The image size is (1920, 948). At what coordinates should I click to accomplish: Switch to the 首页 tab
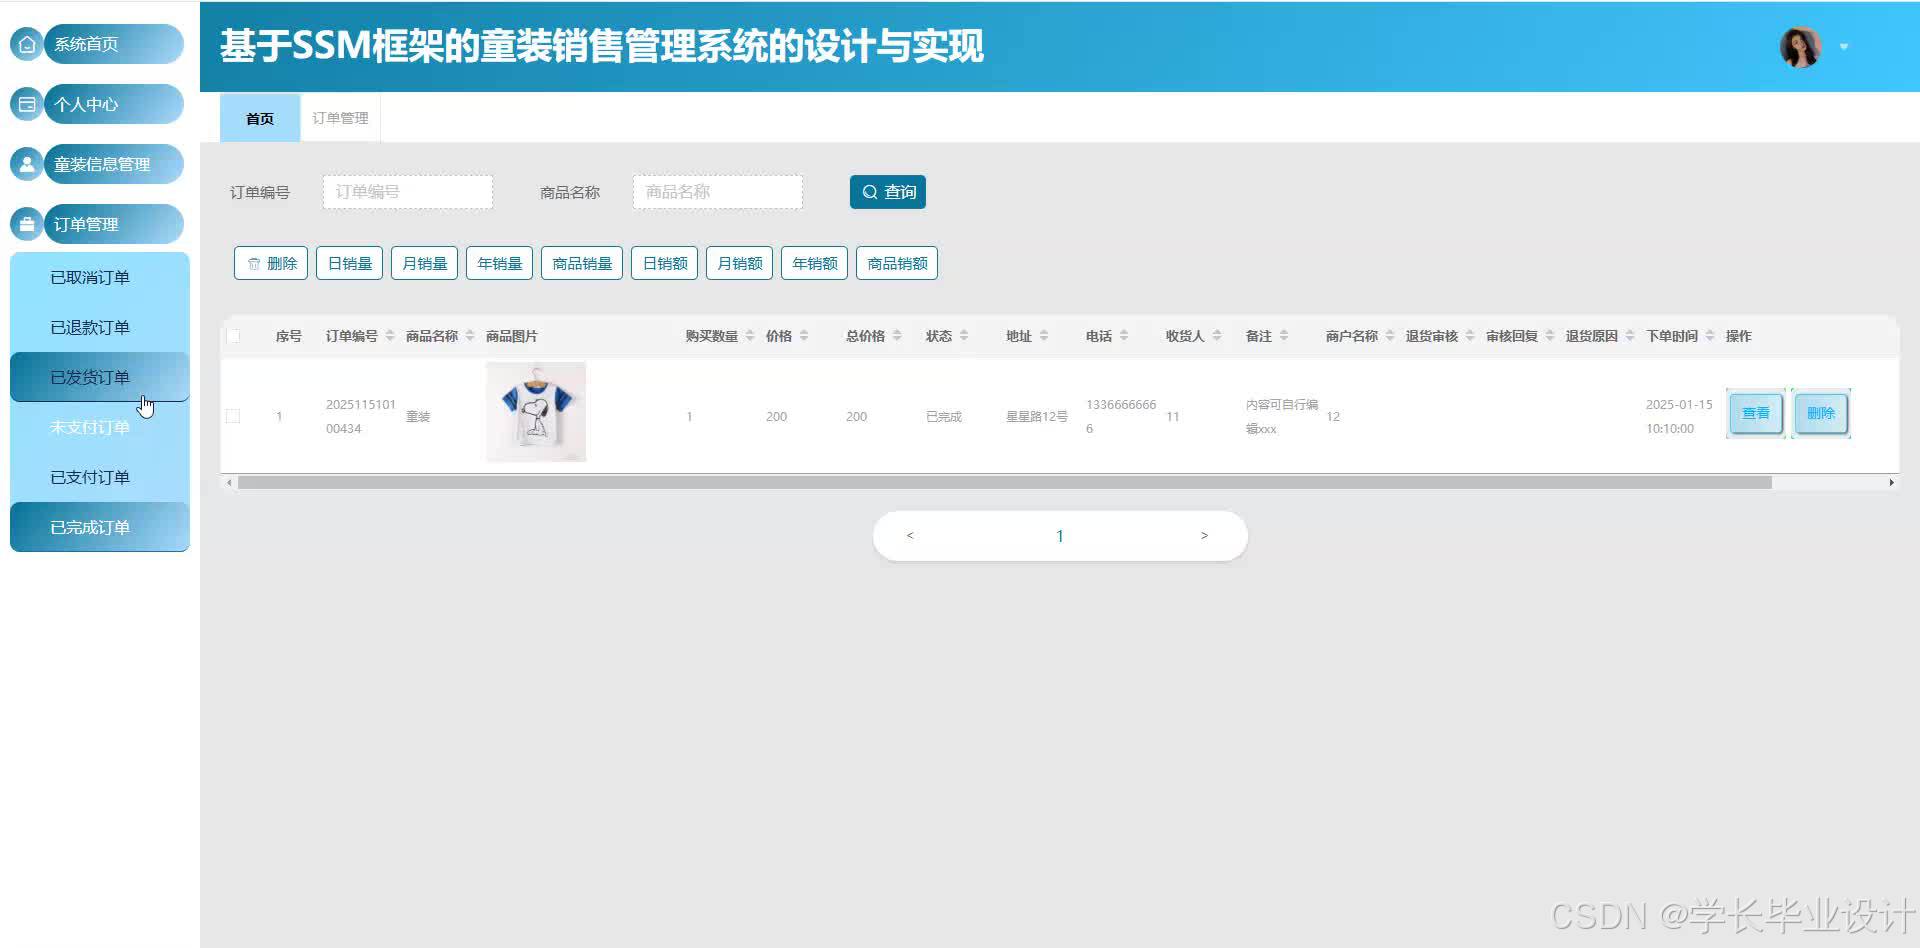click(260, 118)
